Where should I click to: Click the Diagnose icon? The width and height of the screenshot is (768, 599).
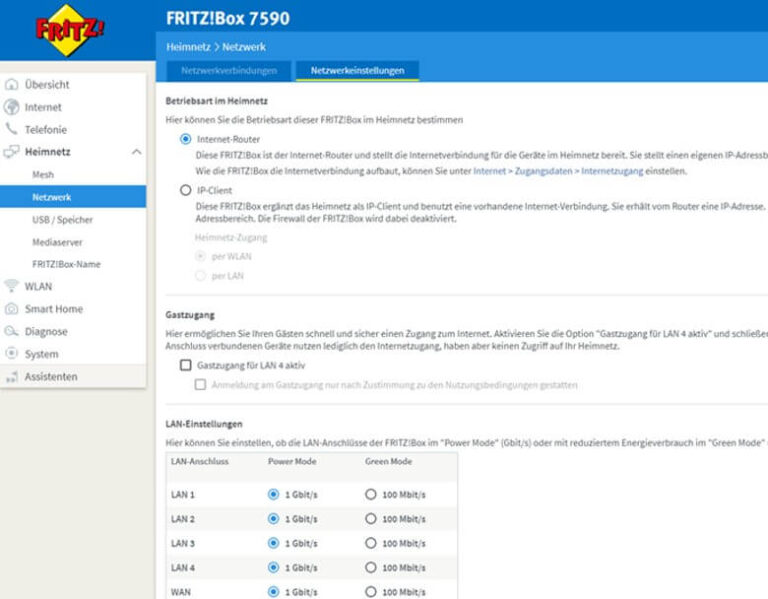pos(12,331)
